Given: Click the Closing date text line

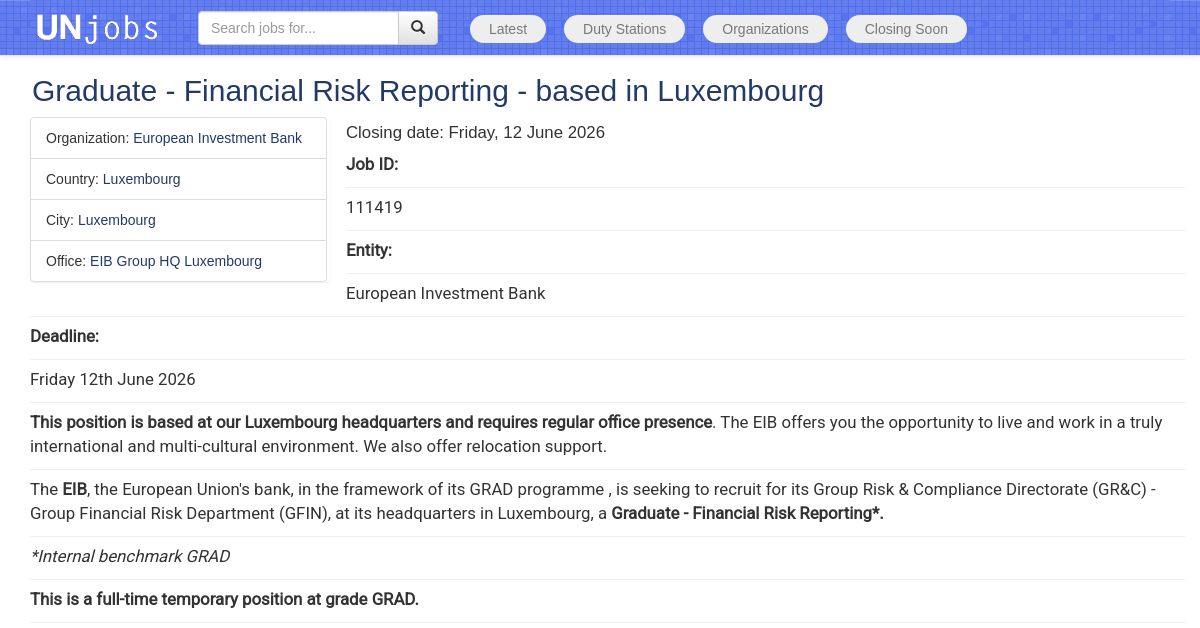Looking at the screenshot, I should point(475,133).
